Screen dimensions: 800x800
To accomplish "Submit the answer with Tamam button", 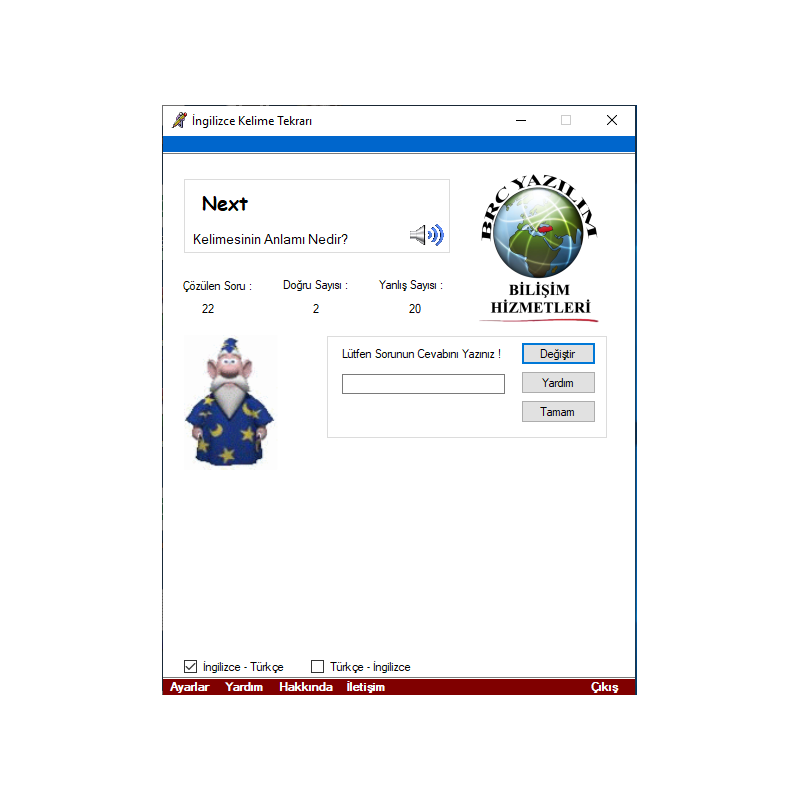I will click(558, 412).
